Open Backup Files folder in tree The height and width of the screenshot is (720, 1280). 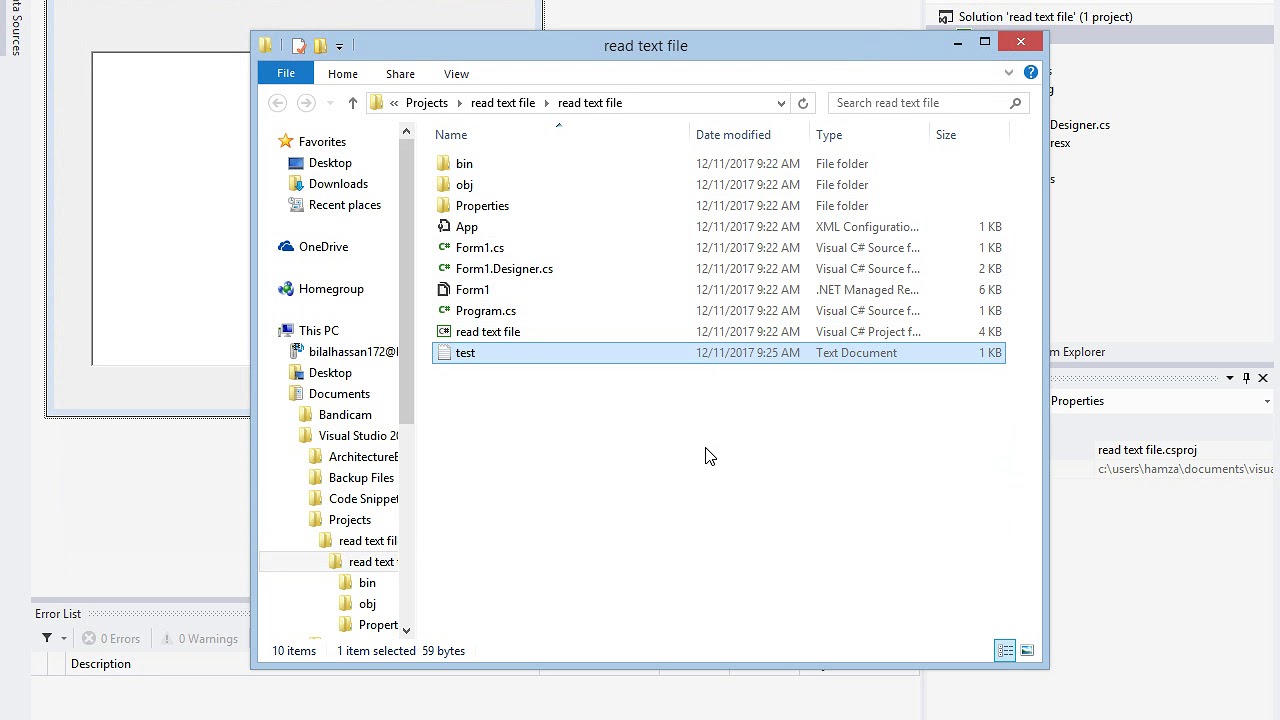(361, 478)
